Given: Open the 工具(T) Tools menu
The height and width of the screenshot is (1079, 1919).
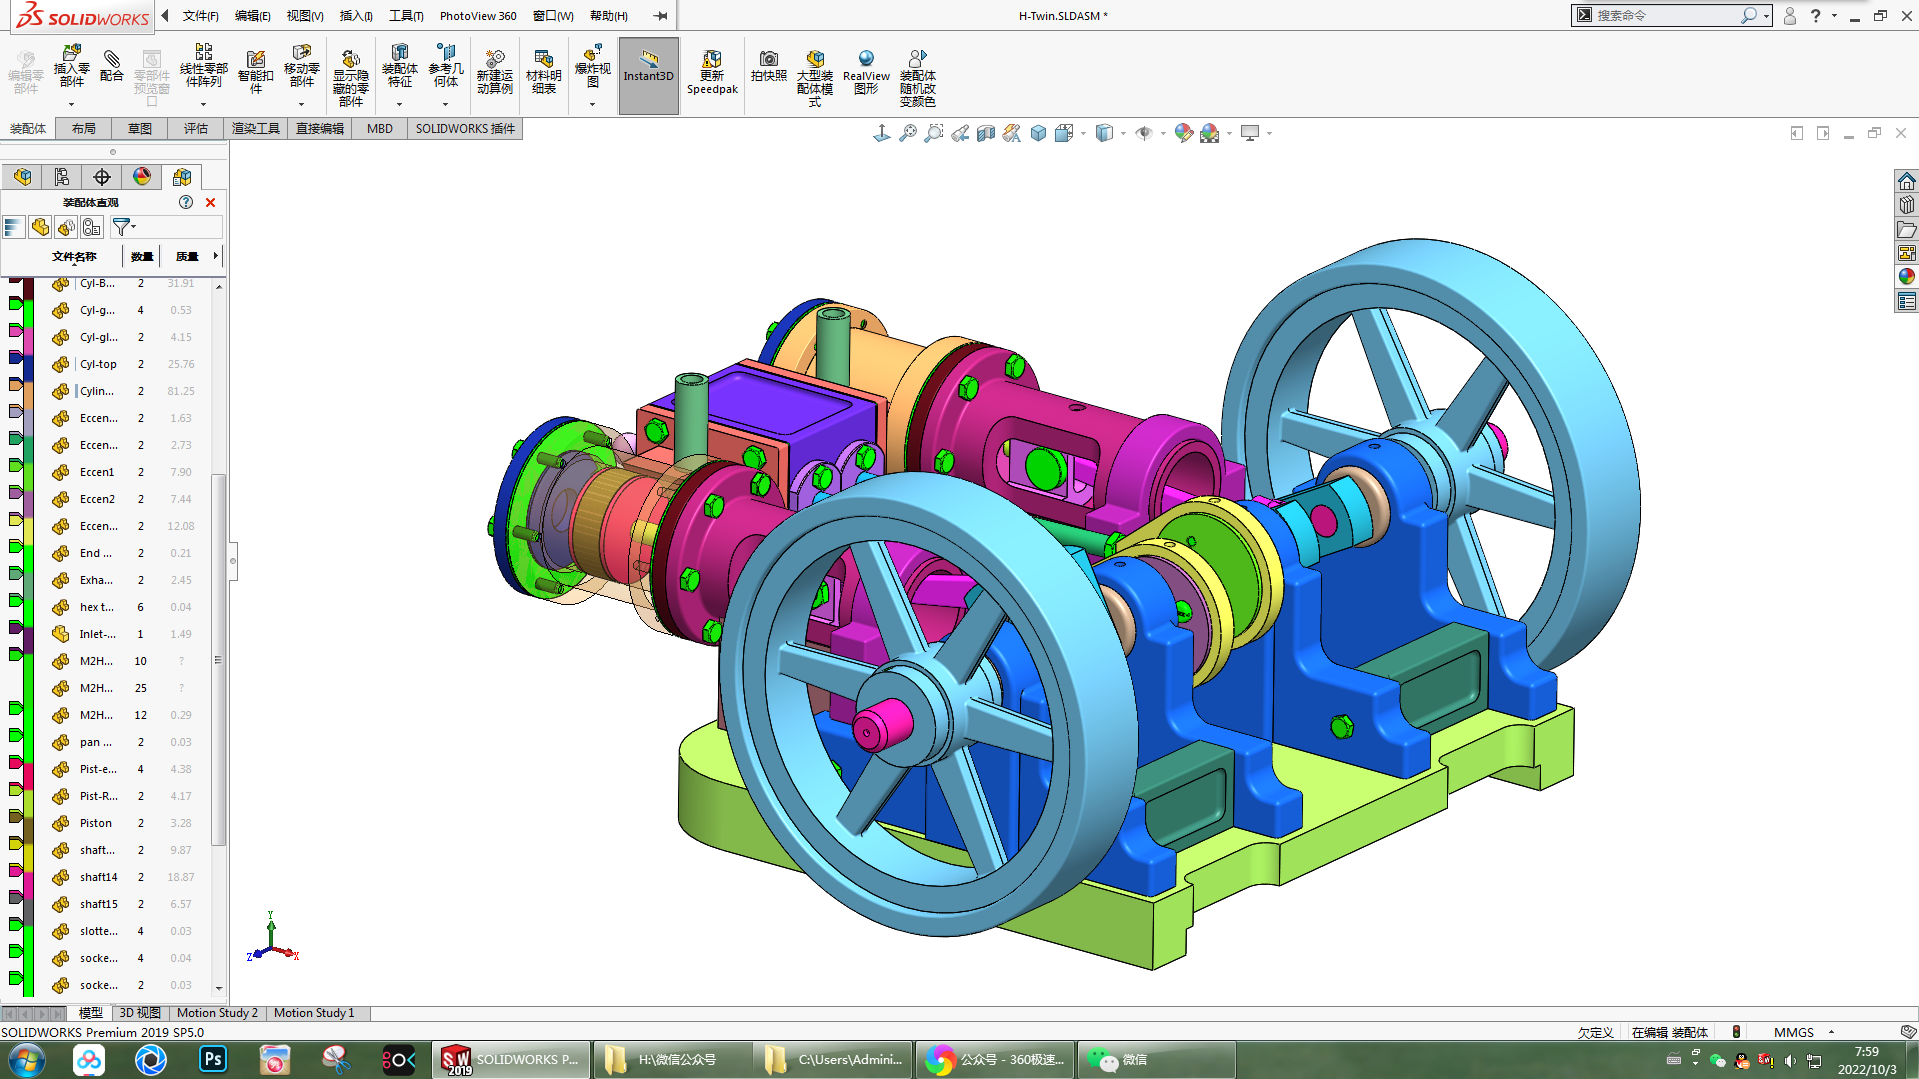Looking at the screenshot, I should [x=406, y=16].
